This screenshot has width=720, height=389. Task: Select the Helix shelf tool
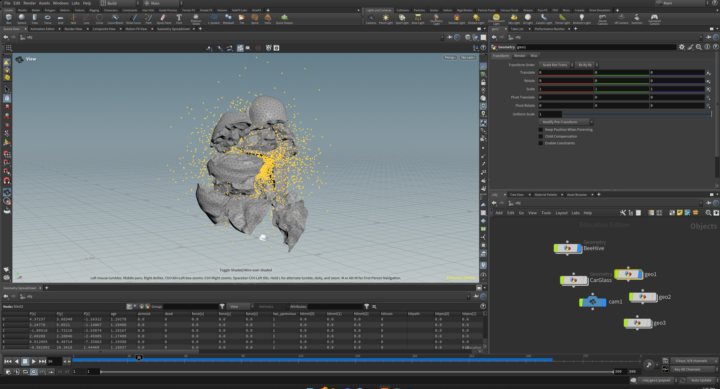tap(268, 18)
